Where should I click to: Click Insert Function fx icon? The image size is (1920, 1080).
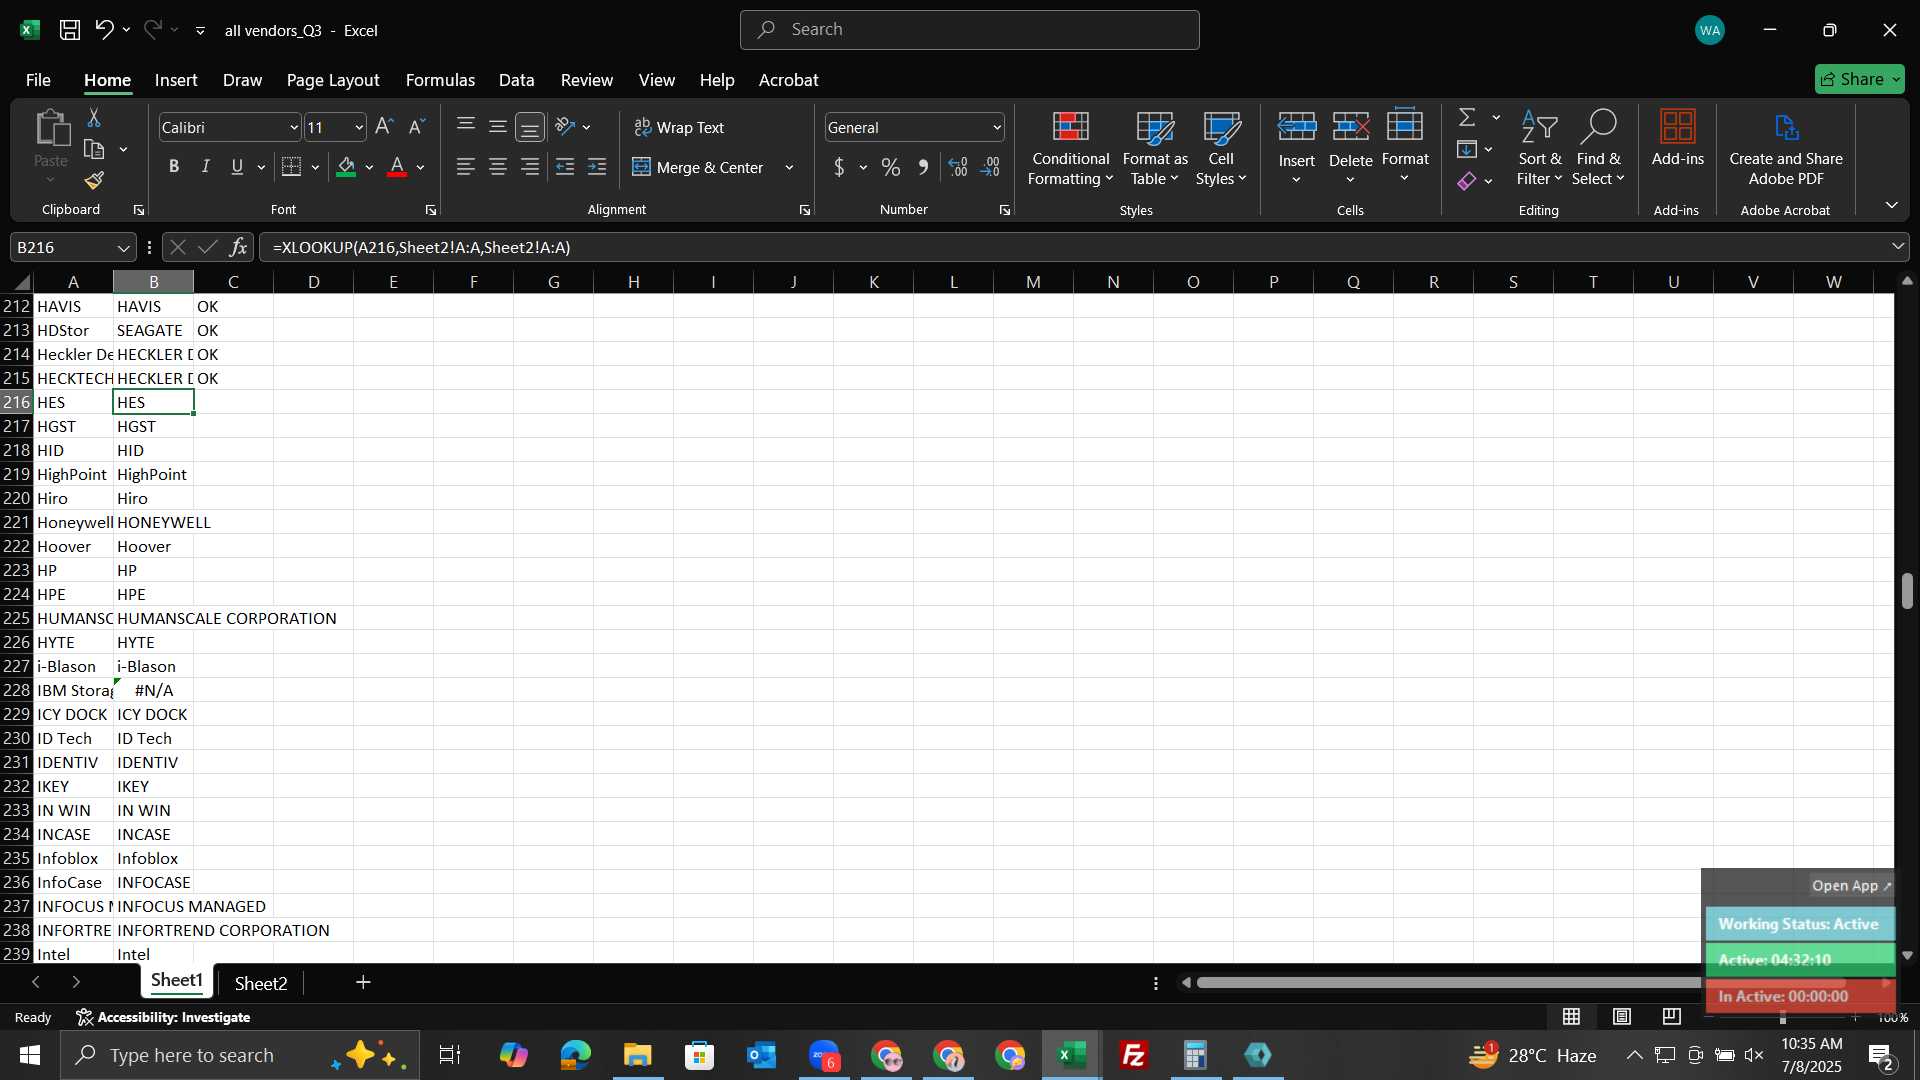pyautogui.click(x=239, y=247)
